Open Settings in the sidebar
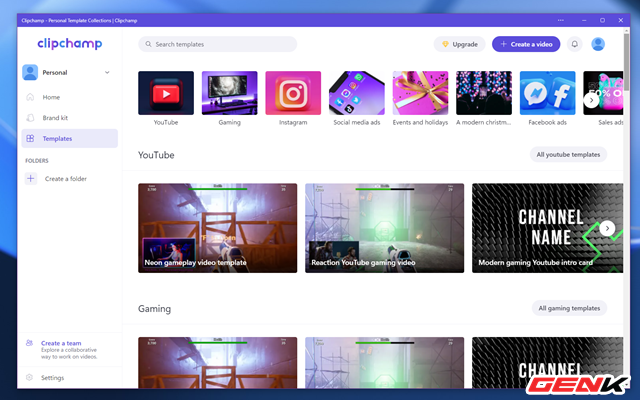Screen dimensions: 640x400 pos(52,378)
